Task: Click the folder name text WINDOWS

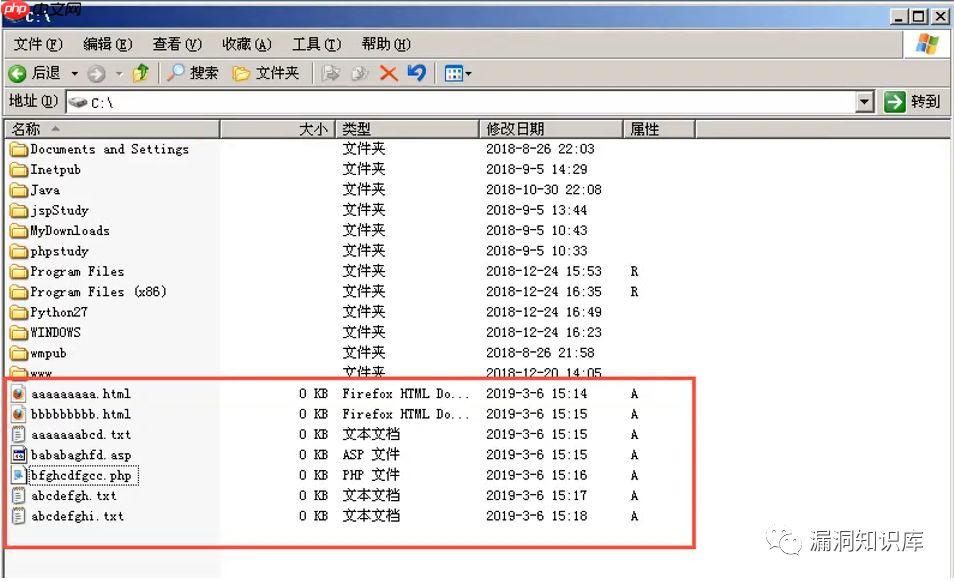Action: (55, 333)
